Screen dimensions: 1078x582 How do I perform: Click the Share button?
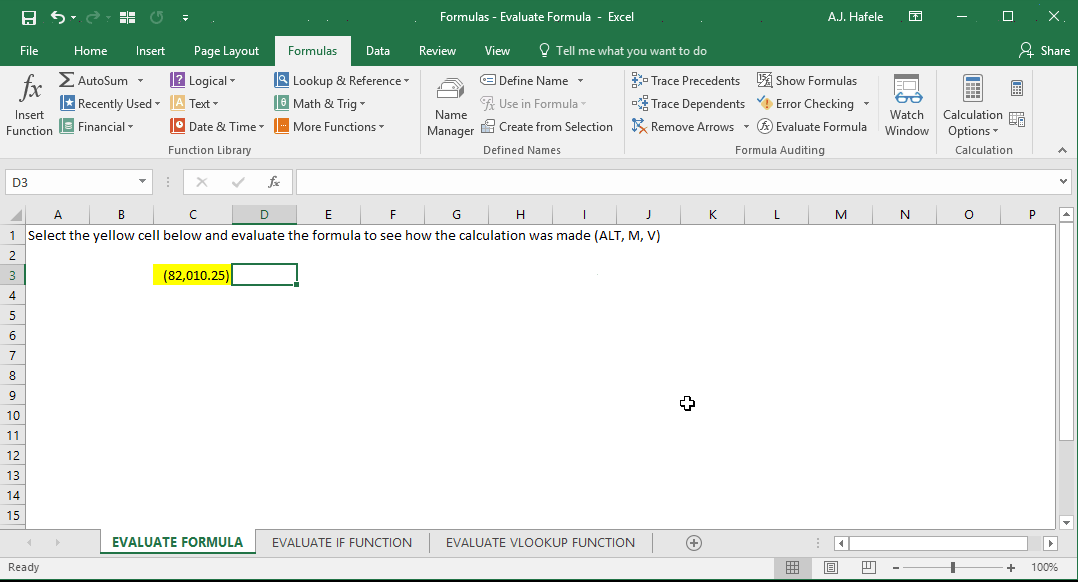click(x=1045, y=51)
